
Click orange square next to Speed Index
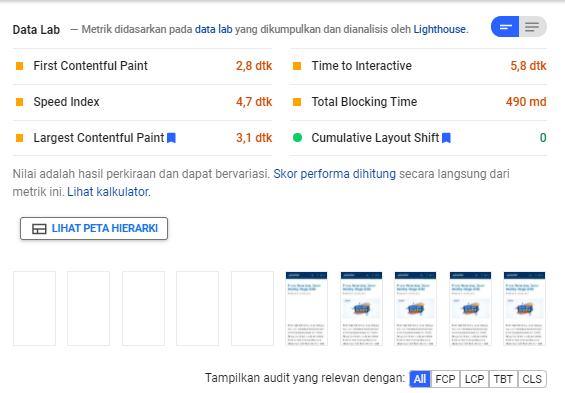click(x=19, y=102)
